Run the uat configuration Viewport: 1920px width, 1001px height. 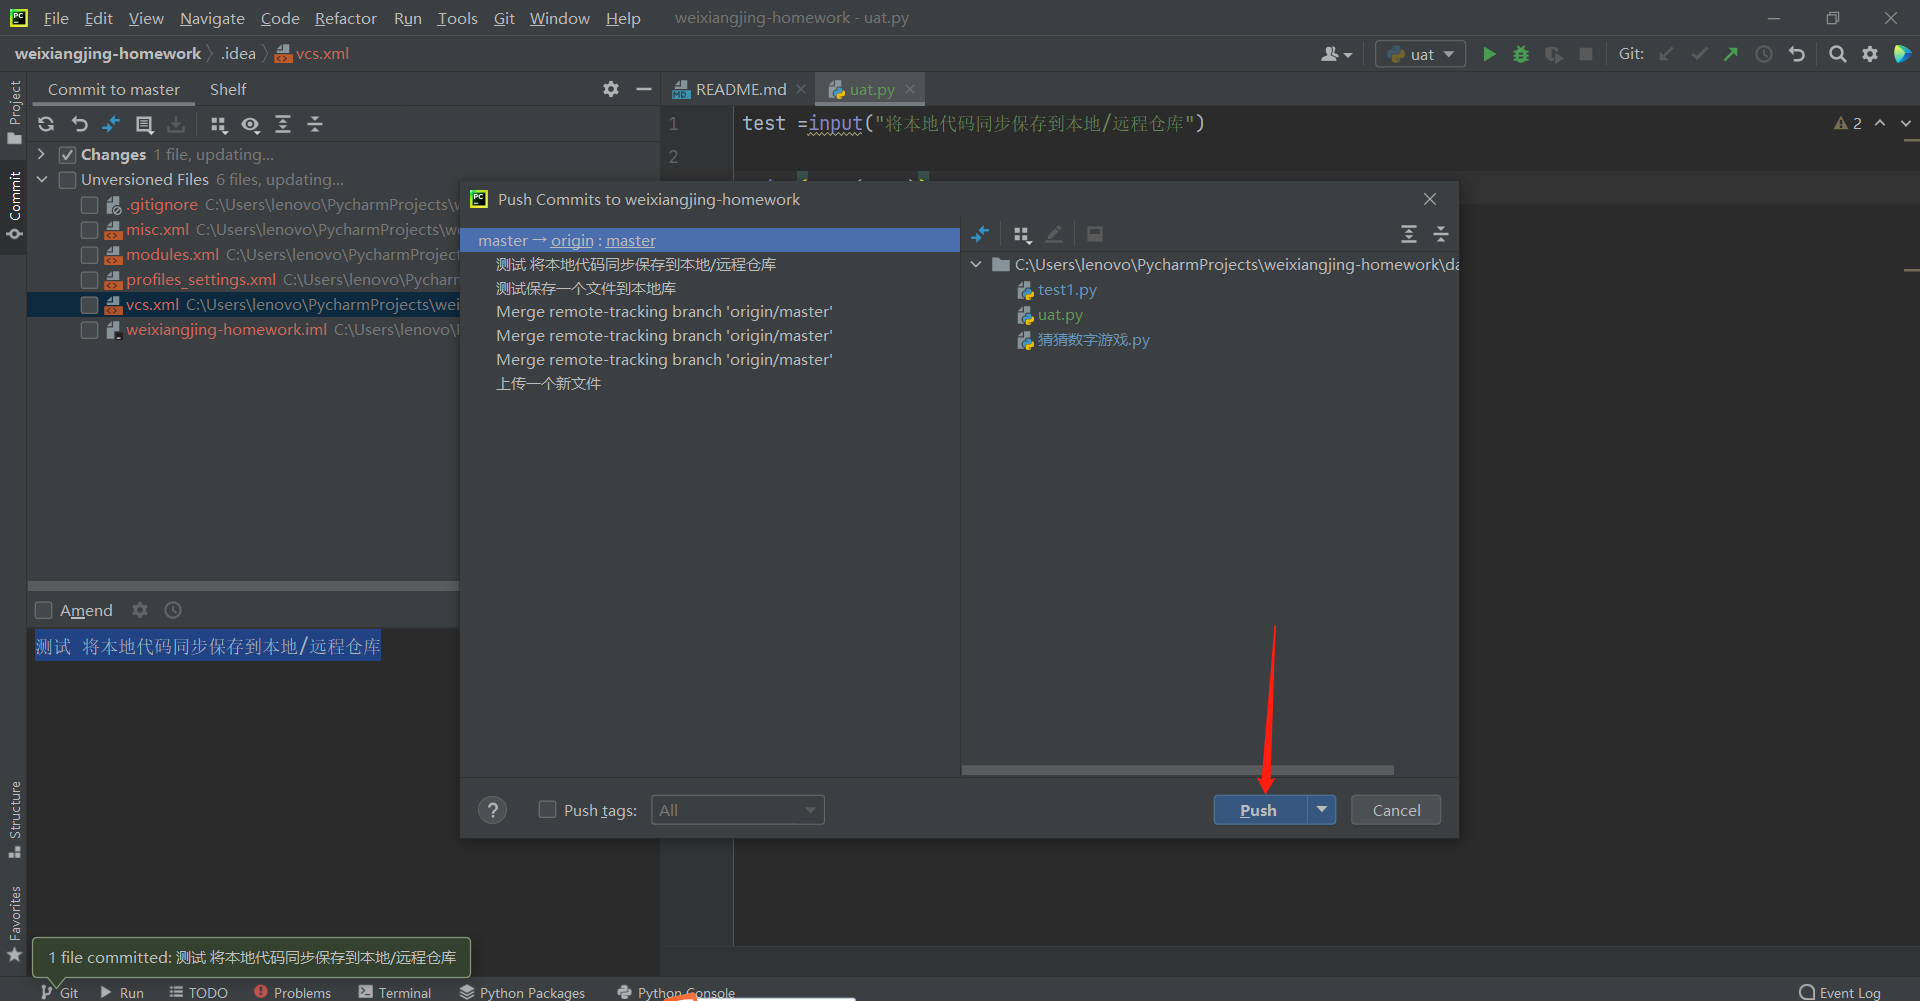[x=1489, y=54]
